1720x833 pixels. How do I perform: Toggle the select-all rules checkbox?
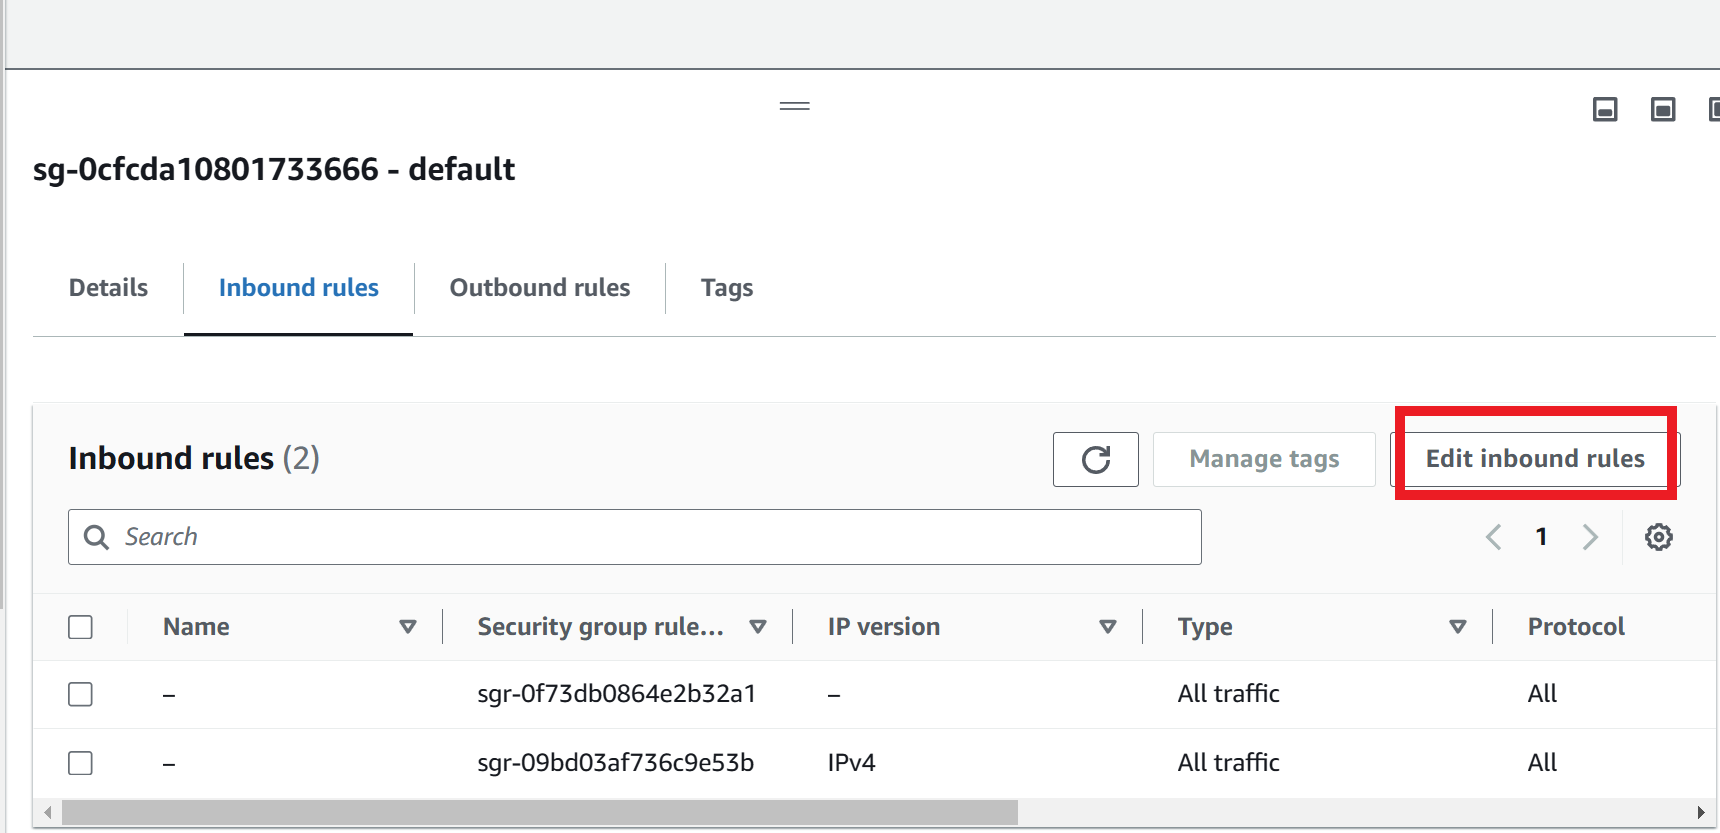[x=81, y=627]
